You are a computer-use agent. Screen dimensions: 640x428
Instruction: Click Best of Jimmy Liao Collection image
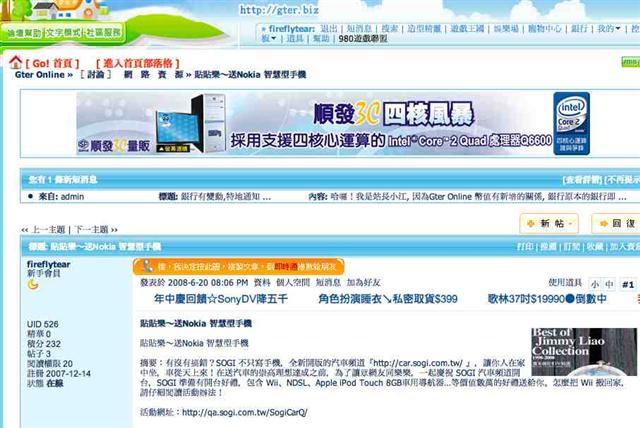tap(584, 352)
